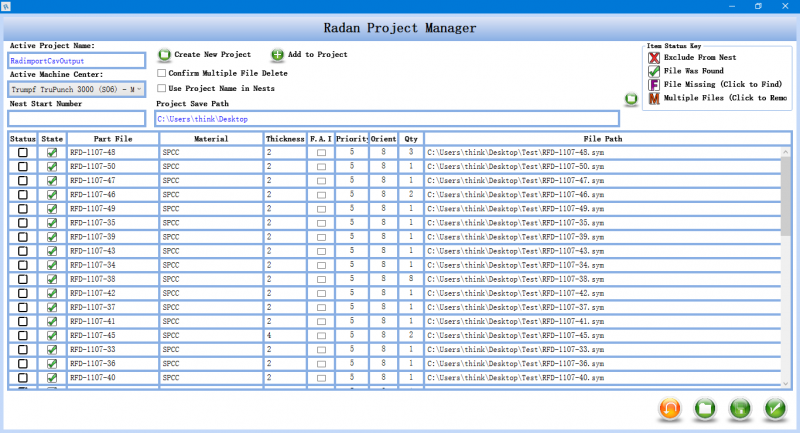Click the Active Project Name field
This screenshot has width=800, height=433.
point(77,60)
